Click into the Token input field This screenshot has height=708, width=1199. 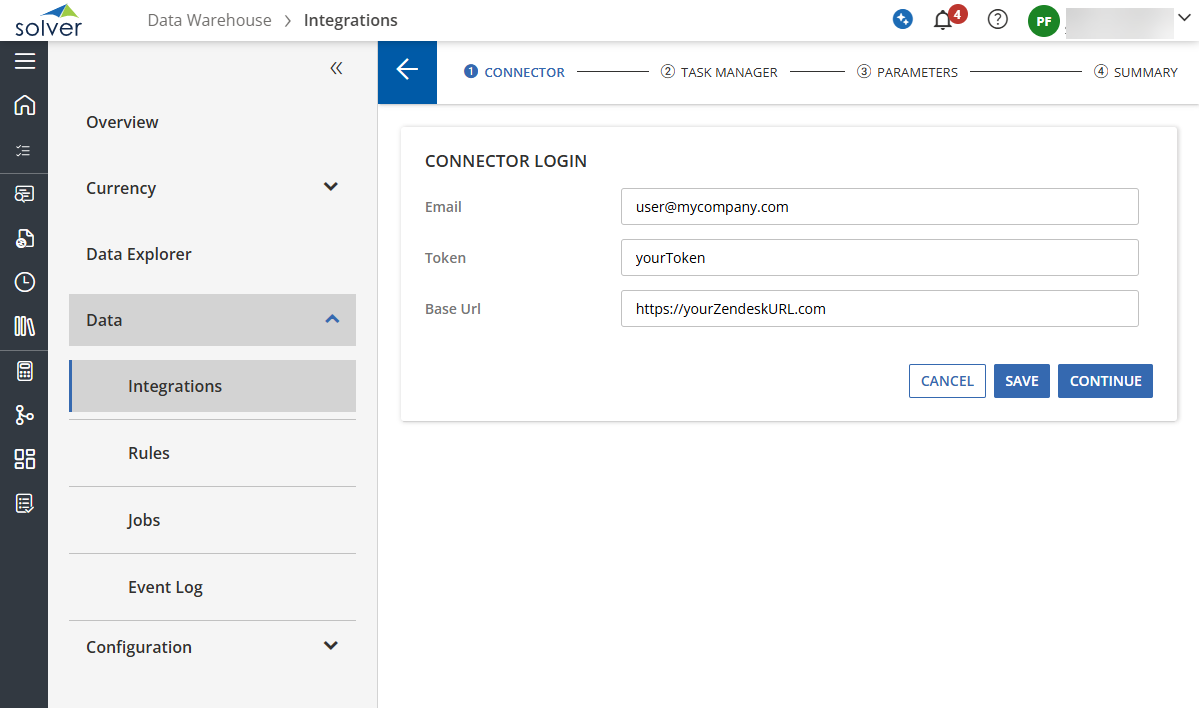click(879, 257)
